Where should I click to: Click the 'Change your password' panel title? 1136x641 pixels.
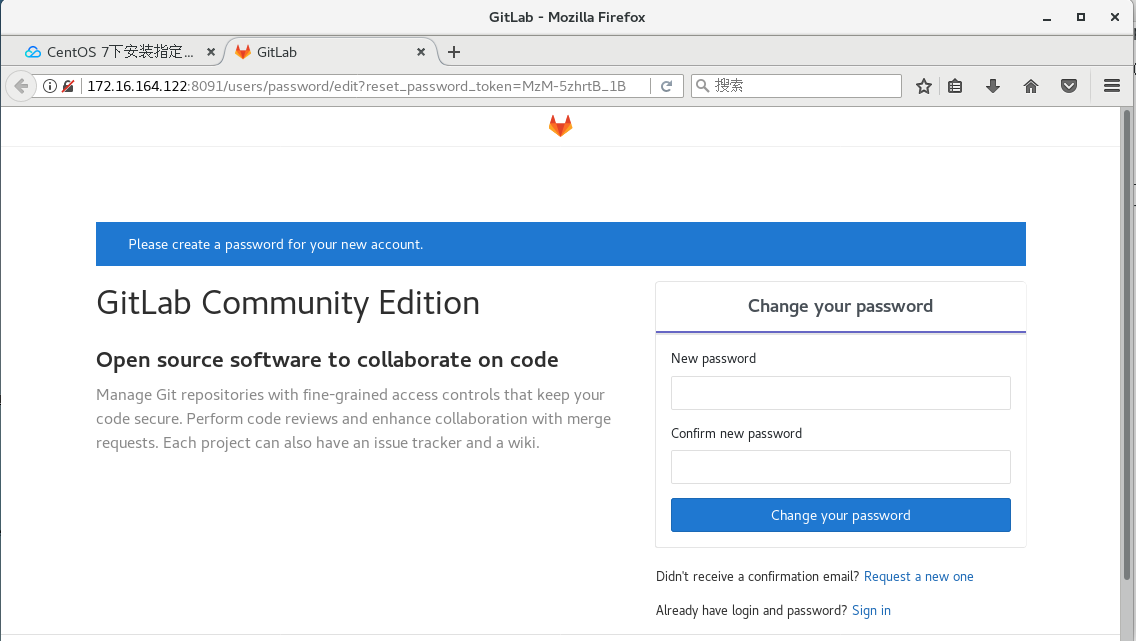840,306
